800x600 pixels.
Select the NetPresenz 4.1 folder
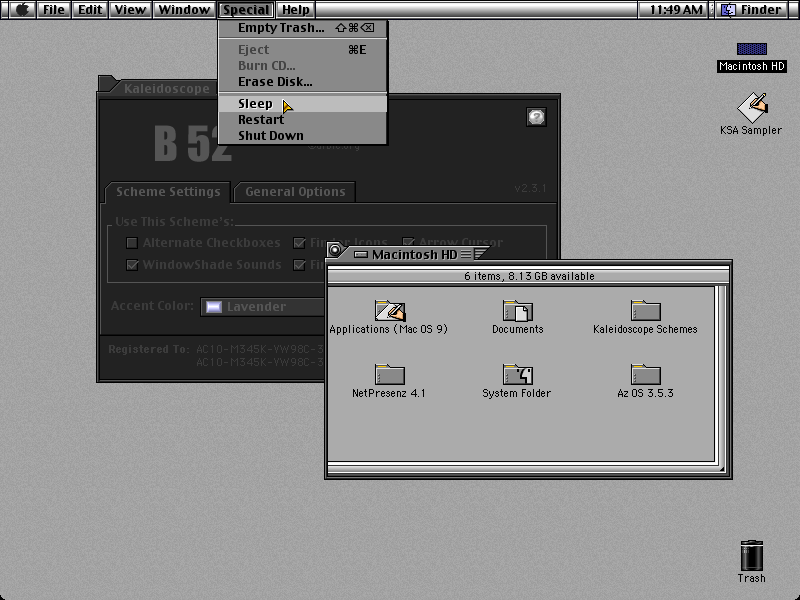pos(389,374)
